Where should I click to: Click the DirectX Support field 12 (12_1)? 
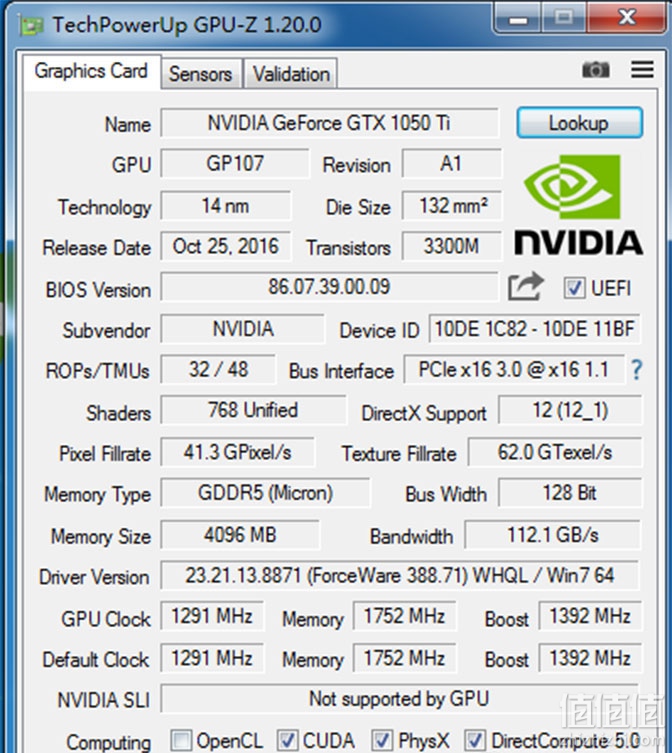570,410
